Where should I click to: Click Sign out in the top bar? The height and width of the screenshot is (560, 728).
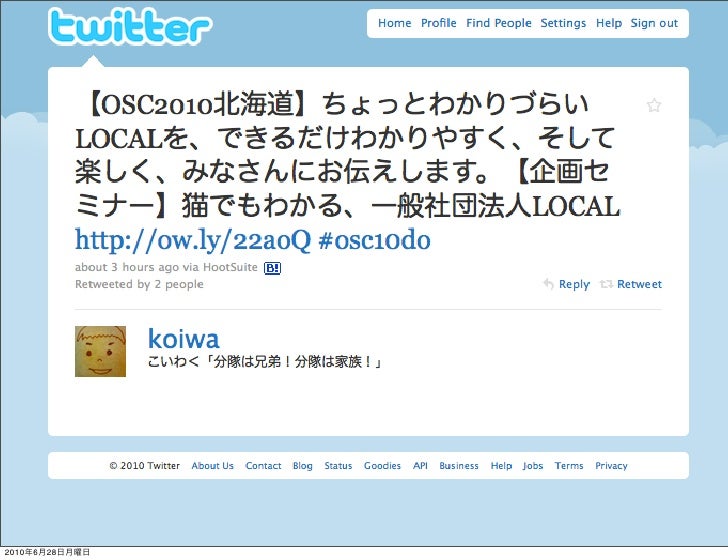point(654,23)
